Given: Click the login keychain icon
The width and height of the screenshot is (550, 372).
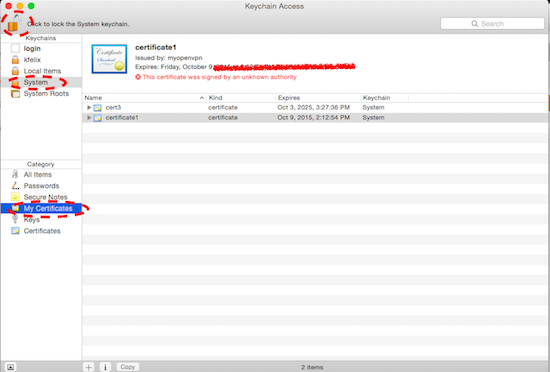Looking at the screenshot, I should [15, 48].
